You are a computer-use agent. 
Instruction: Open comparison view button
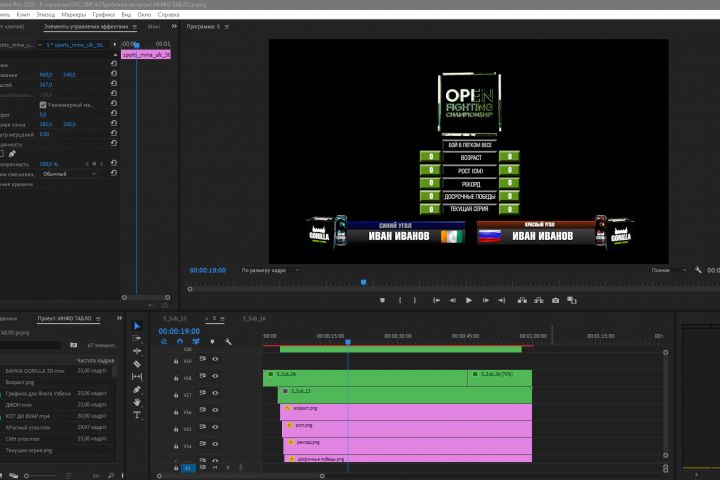click(x=572, y=300)
